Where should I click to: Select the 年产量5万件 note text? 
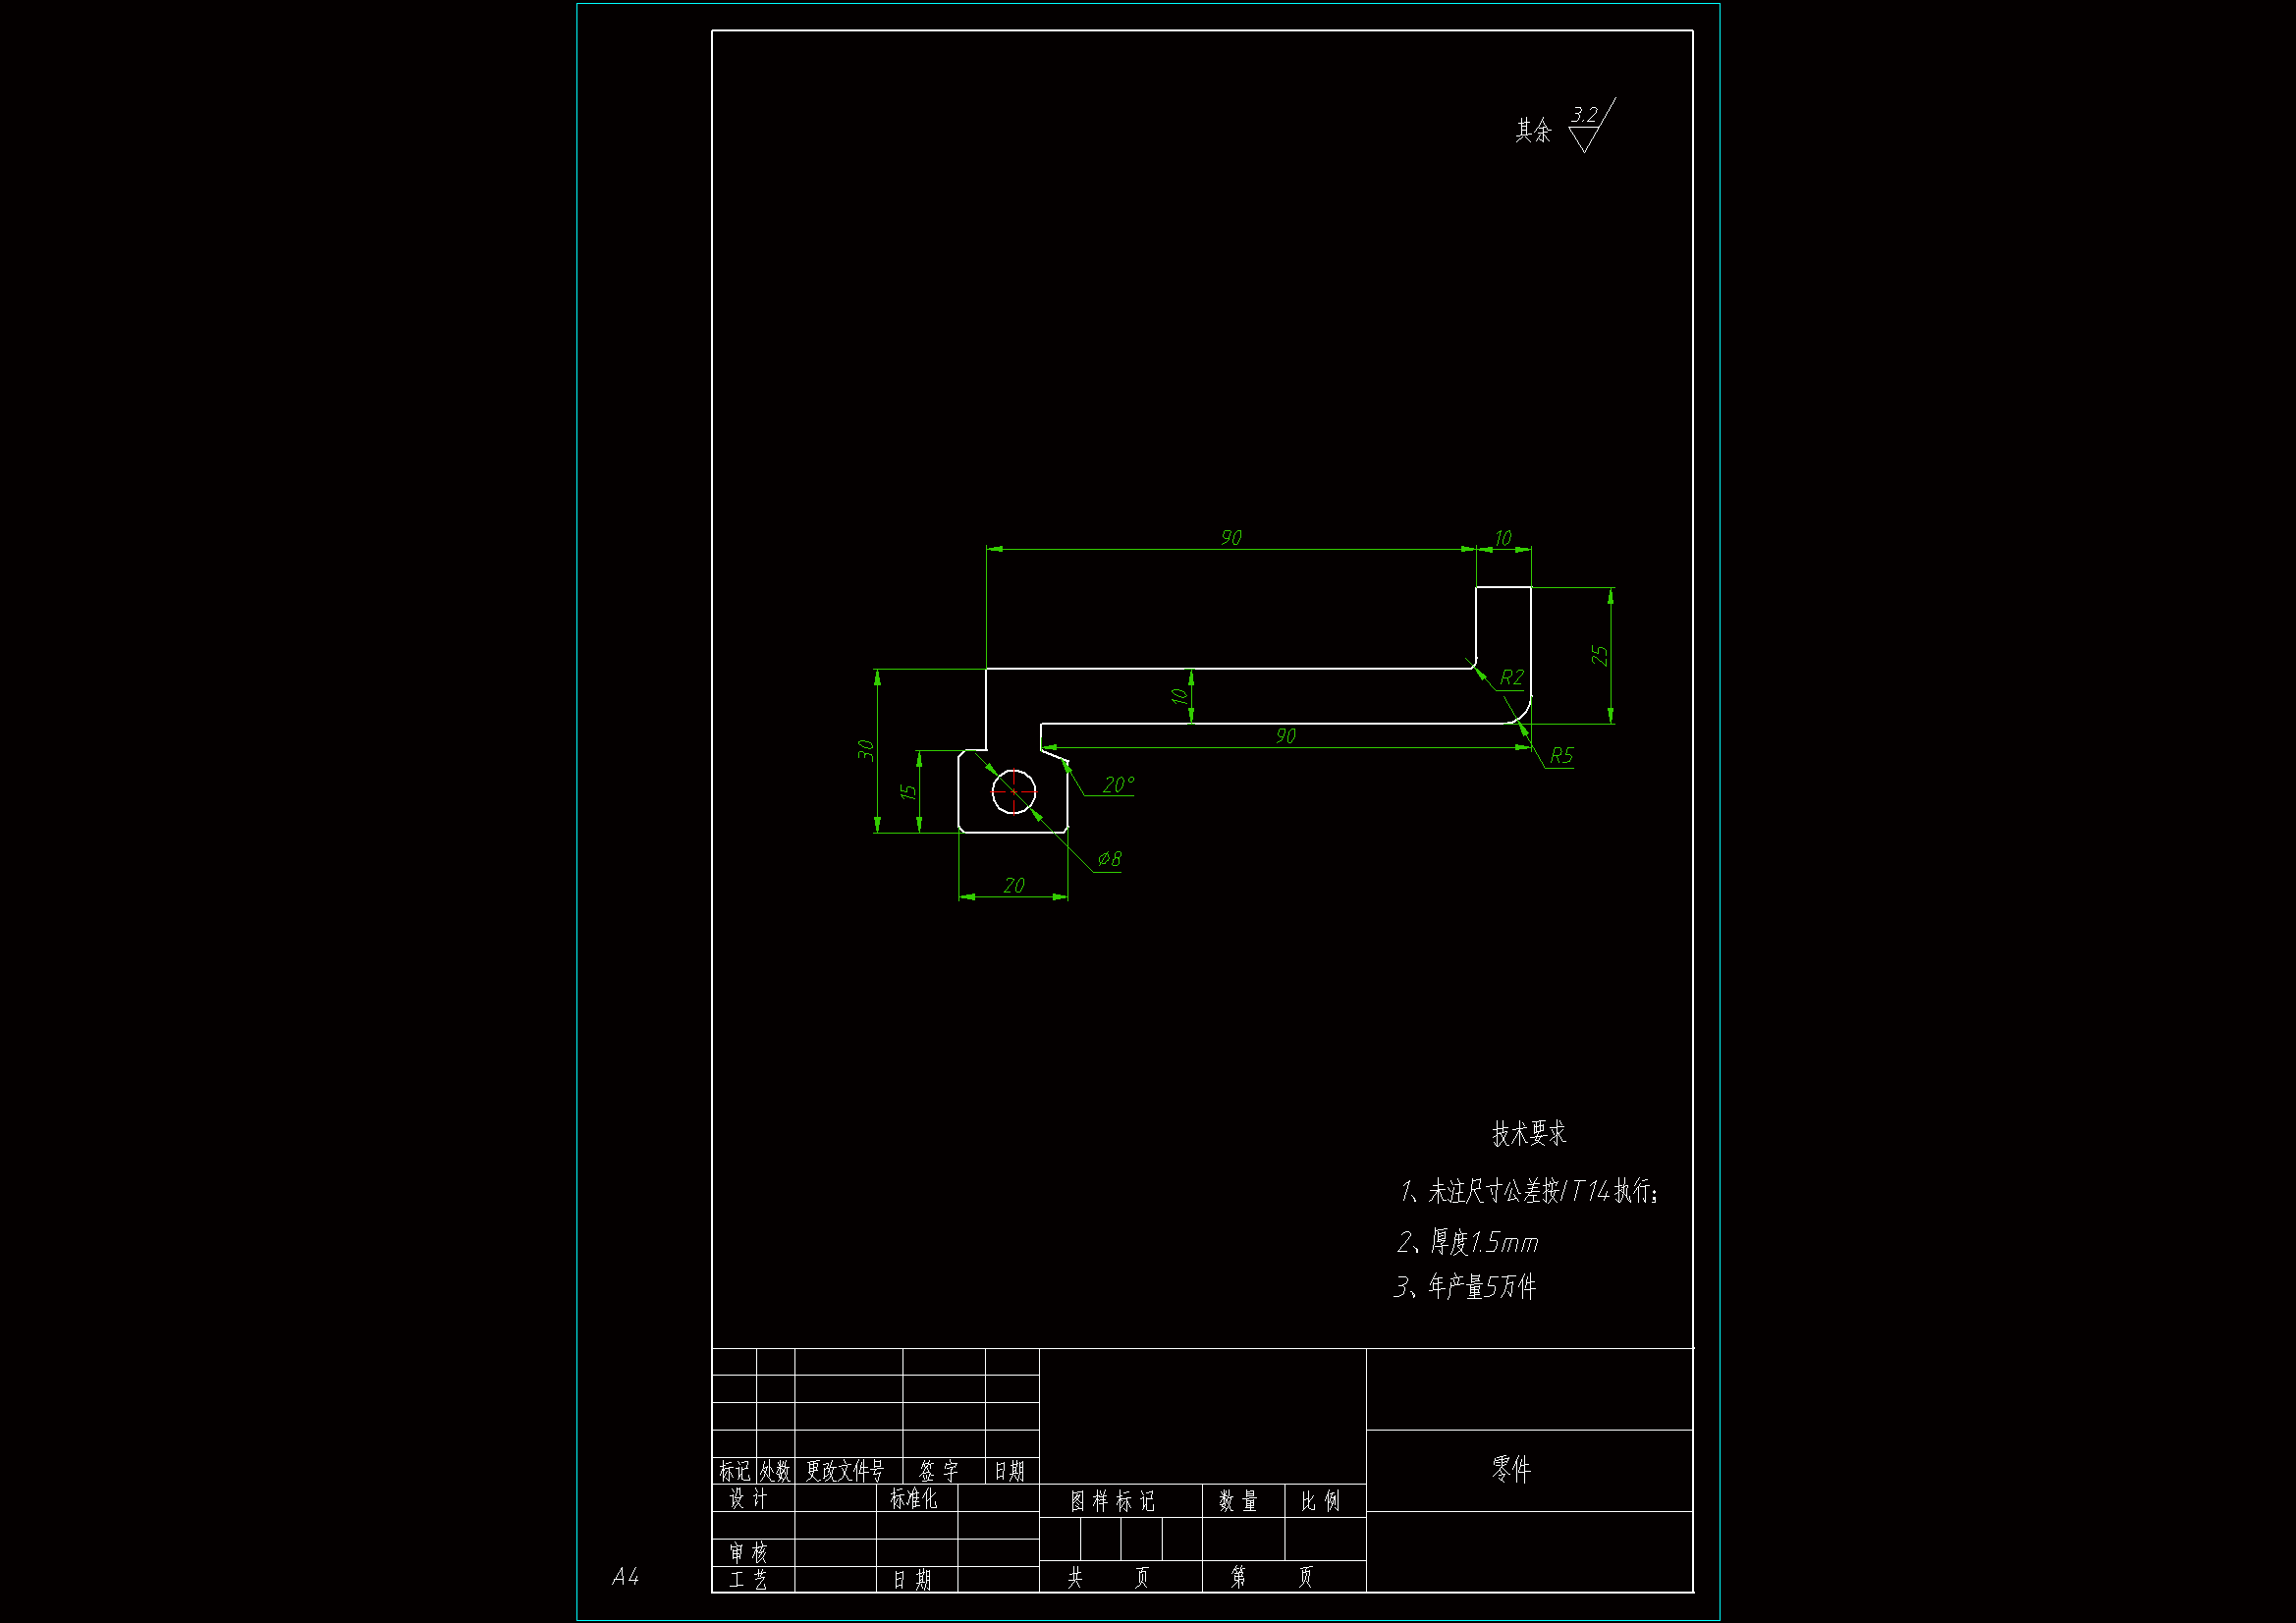(1466, 1287)
